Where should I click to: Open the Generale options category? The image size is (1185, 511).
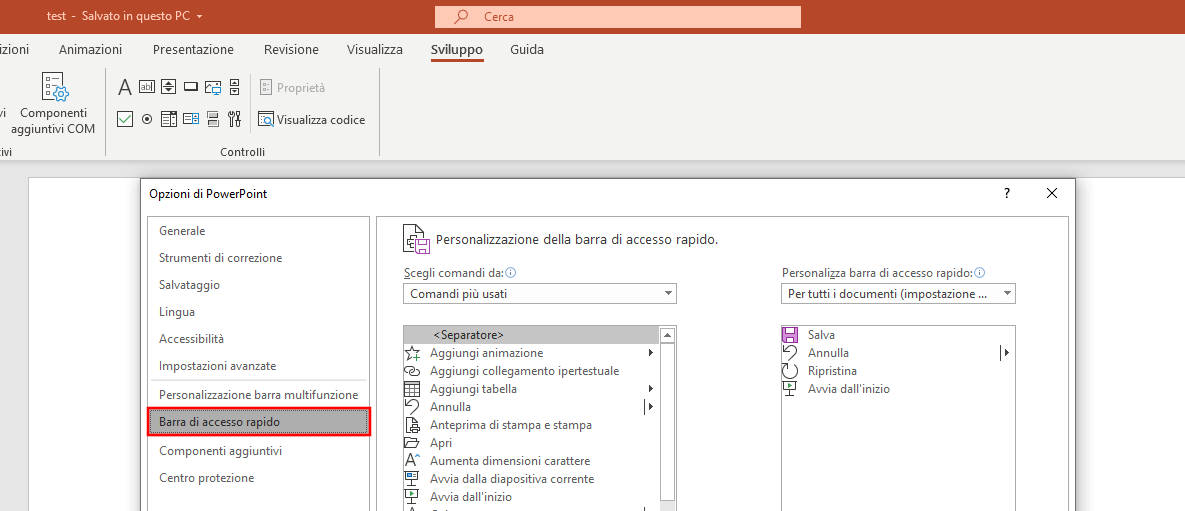click(x=258, y=231)
